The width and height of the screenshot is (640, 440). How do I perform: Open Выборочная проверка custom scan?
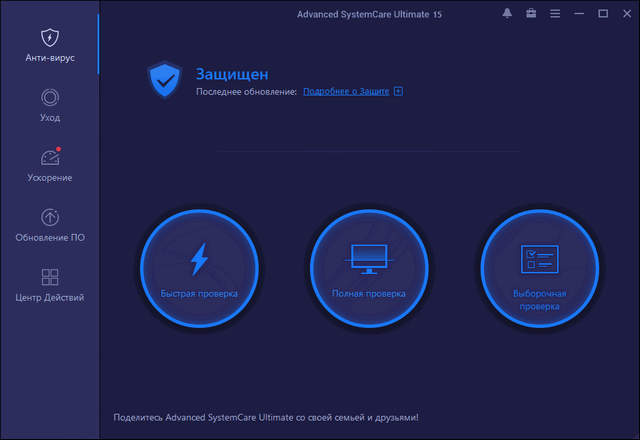(539, 268)
